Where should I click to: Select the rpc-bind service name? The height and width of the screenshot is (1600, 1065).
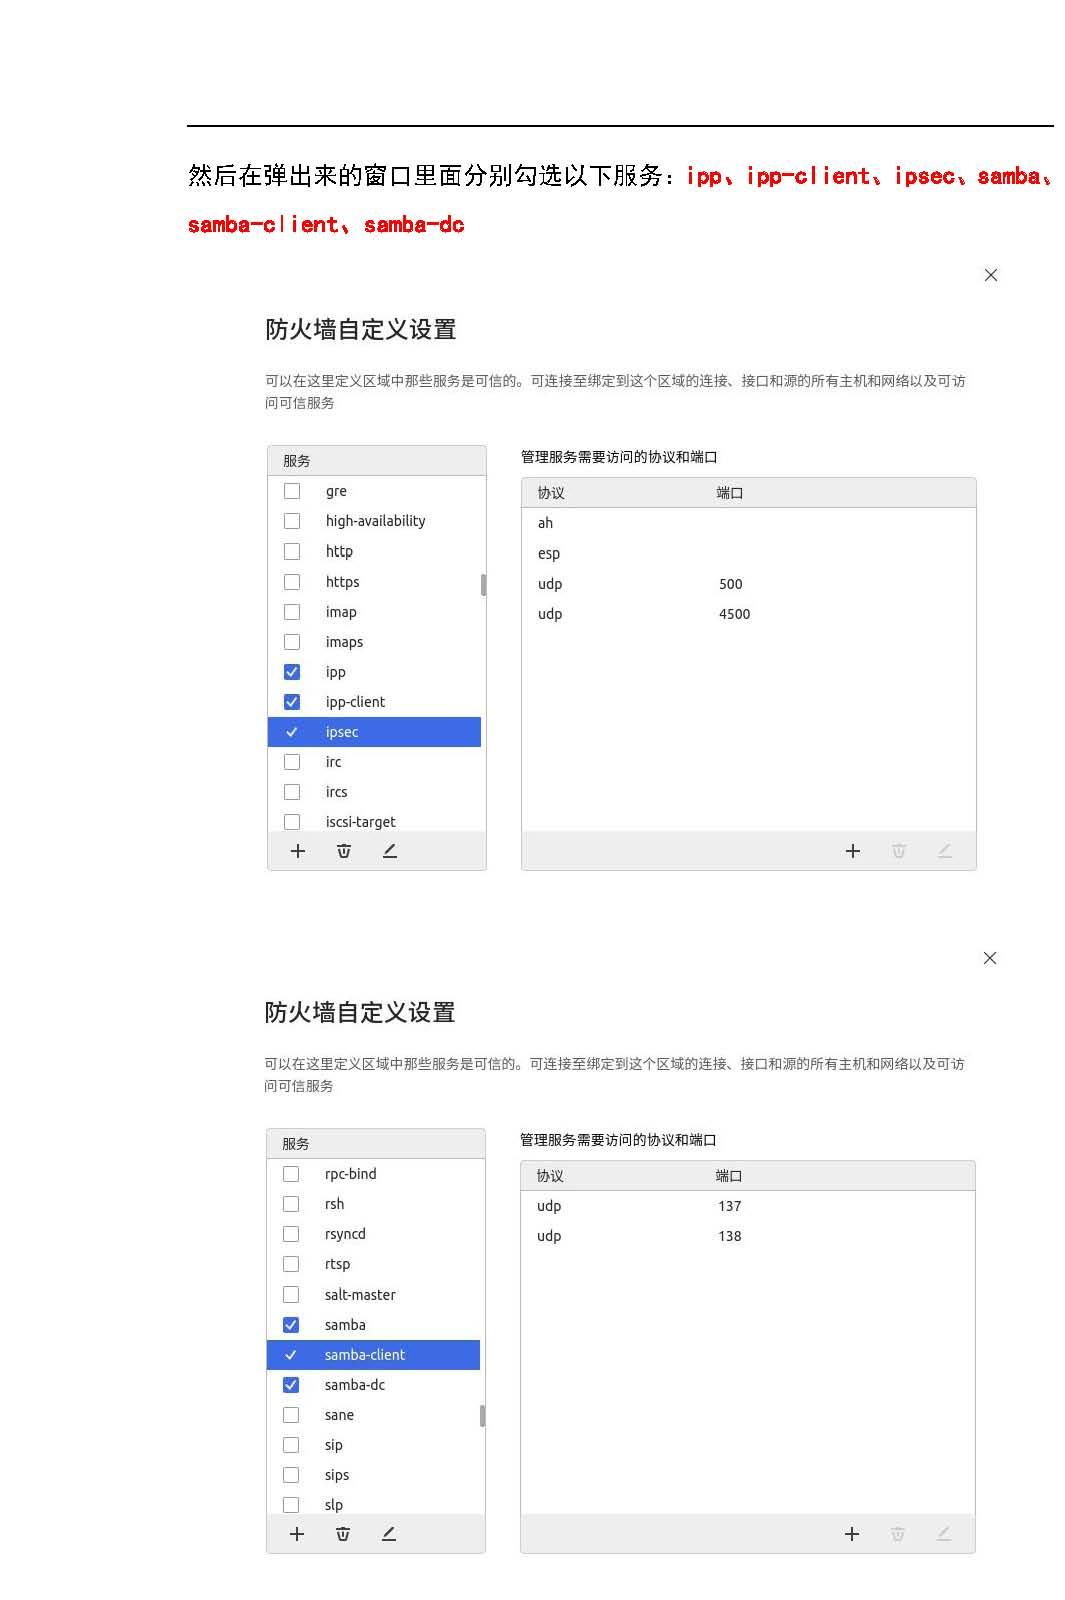pos(350,1174)
